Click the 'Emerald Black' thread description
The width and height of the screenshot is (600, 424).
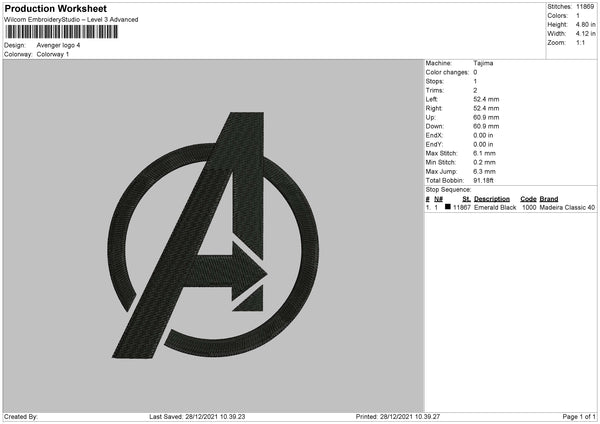(x=495, y=207)
